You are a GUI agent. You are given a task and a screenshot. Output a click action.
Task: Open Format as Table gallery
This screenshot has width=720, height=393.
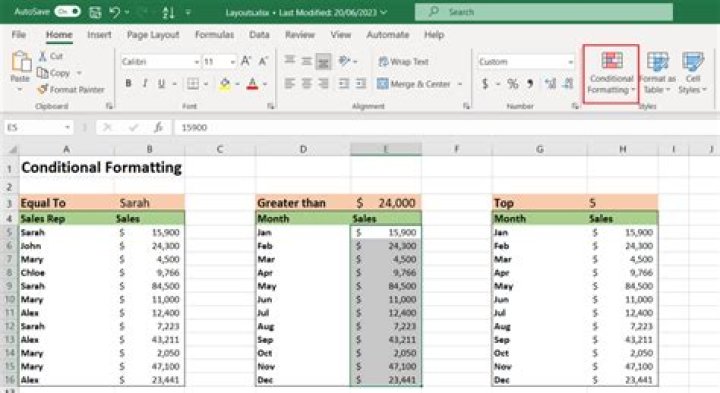click(x=657, y=73)
